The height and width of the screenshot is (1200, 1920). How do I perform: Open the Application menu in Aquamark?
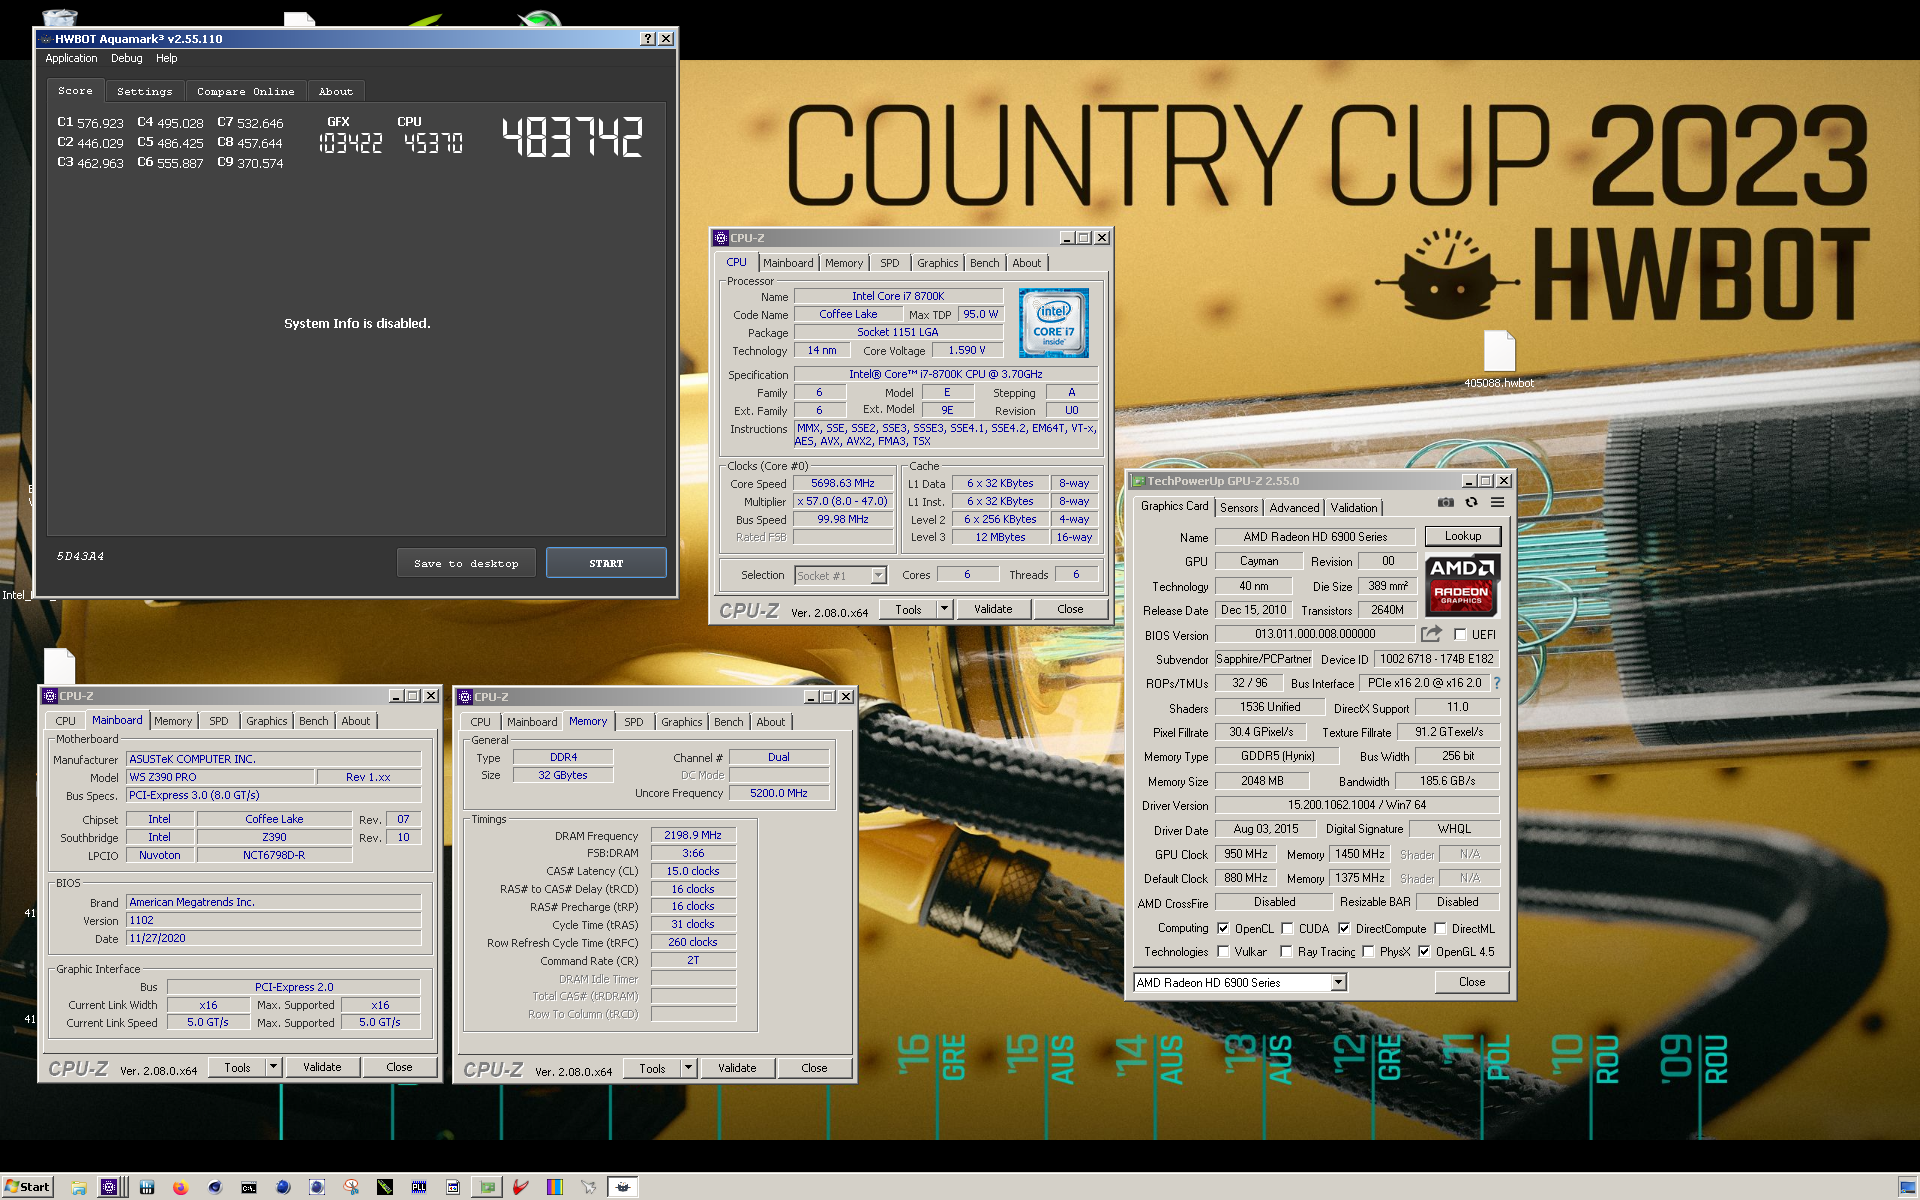[71, 58]
